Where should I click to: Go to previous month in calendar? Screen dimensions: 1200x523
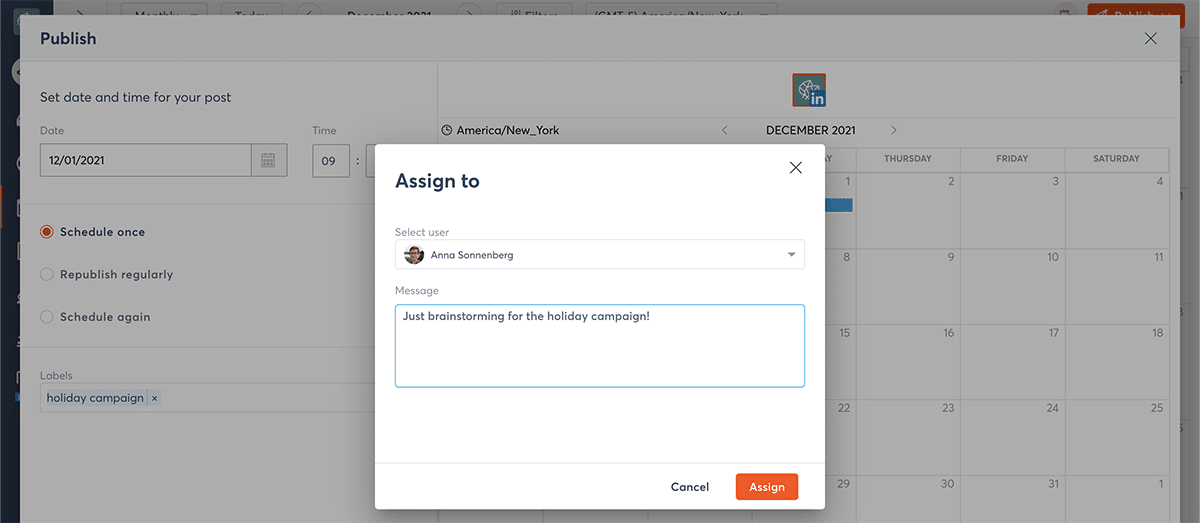point(725,130)
